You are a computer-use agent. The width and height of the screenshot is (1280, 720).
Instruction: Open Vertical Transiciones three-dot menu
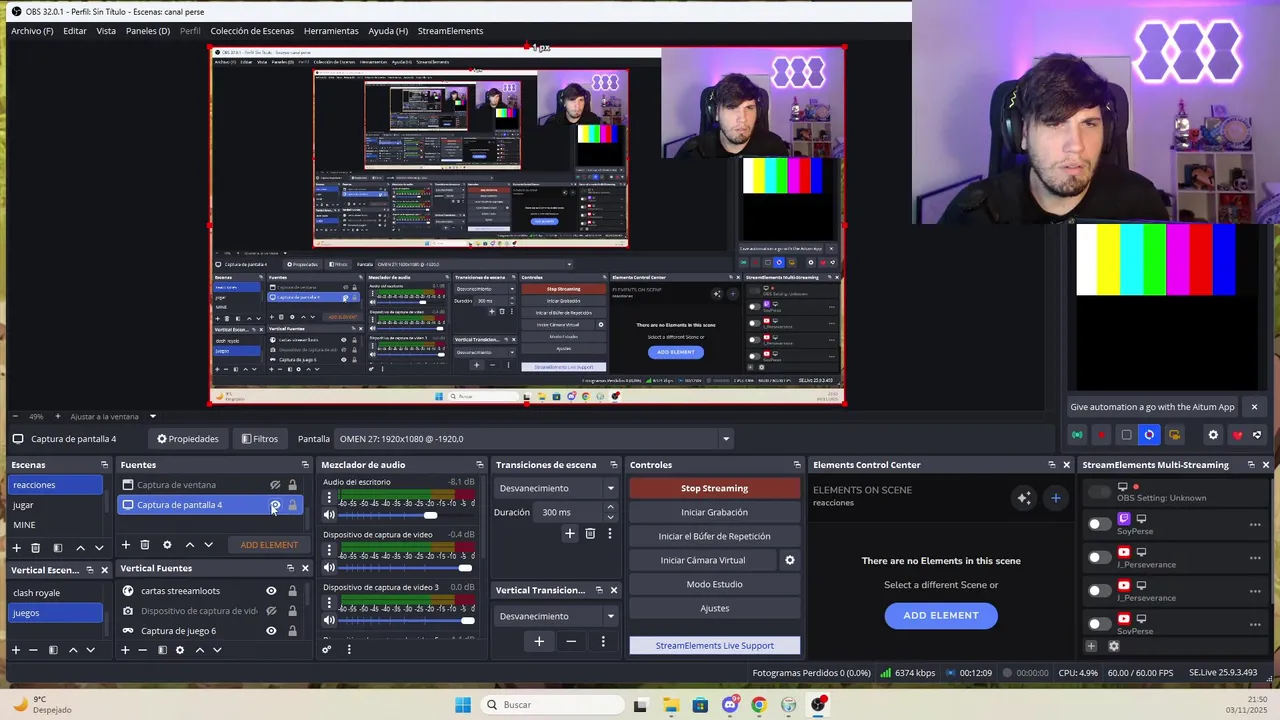[x=603, y=641]
